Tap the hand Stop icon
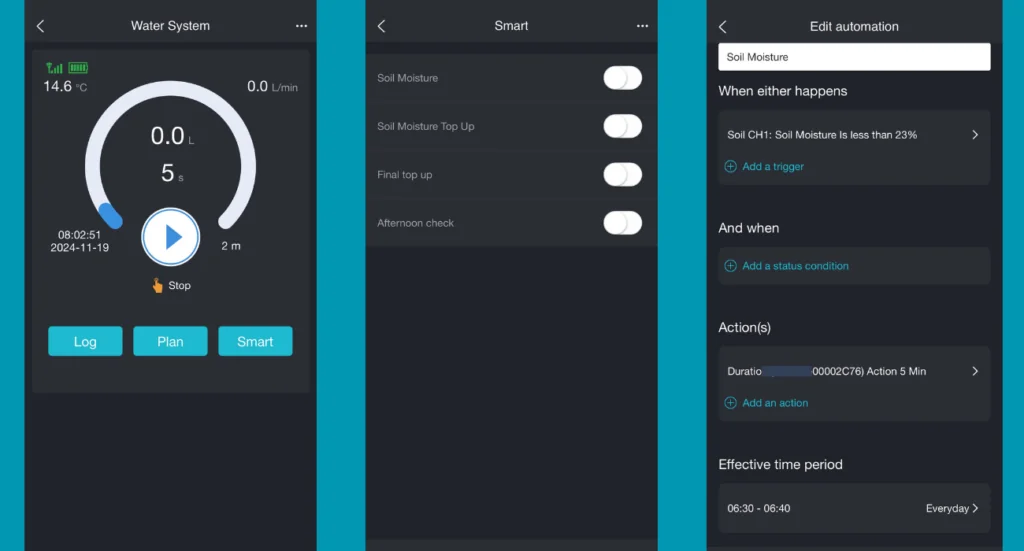The width and height of the screenshot is (1024, 551). (x=157, y=286)
